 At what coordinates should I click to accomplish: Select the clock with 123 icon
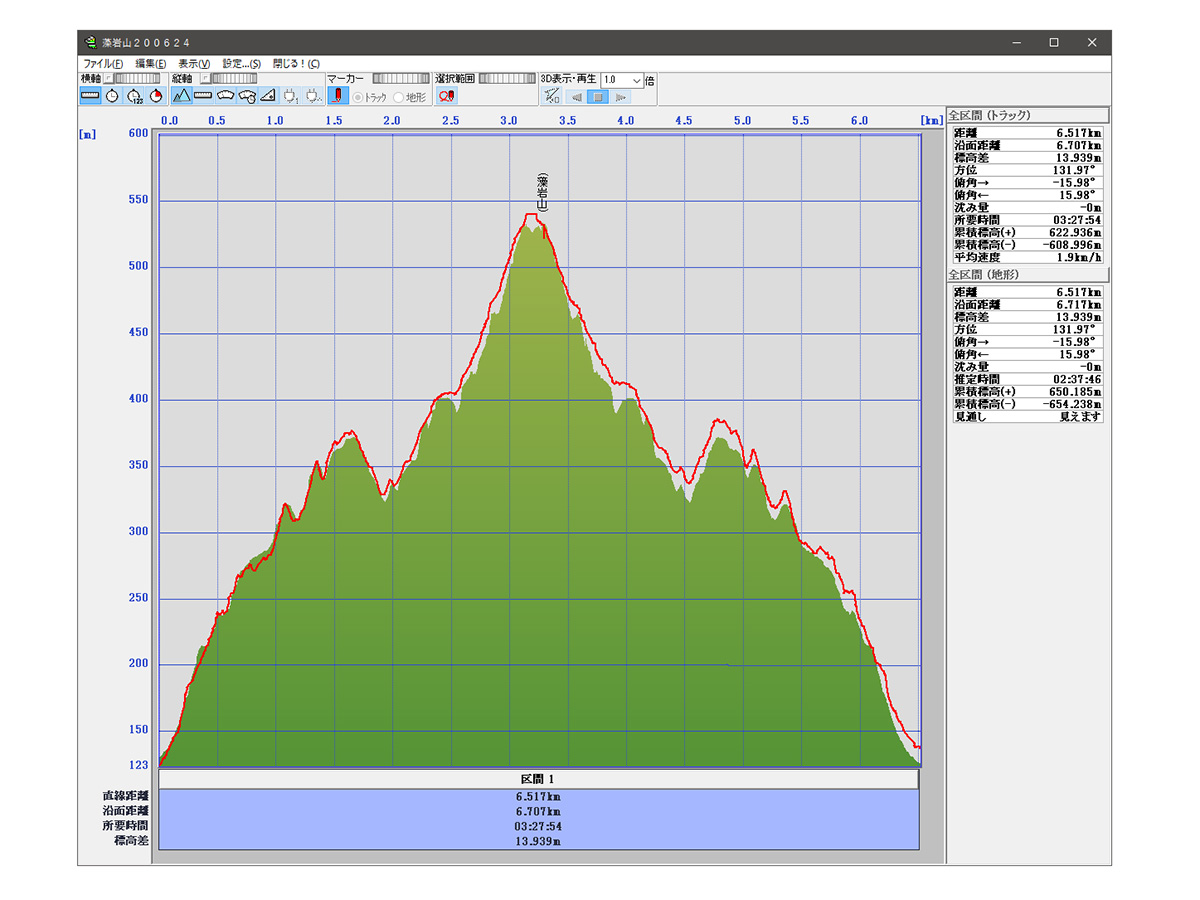tap(134, 96)
